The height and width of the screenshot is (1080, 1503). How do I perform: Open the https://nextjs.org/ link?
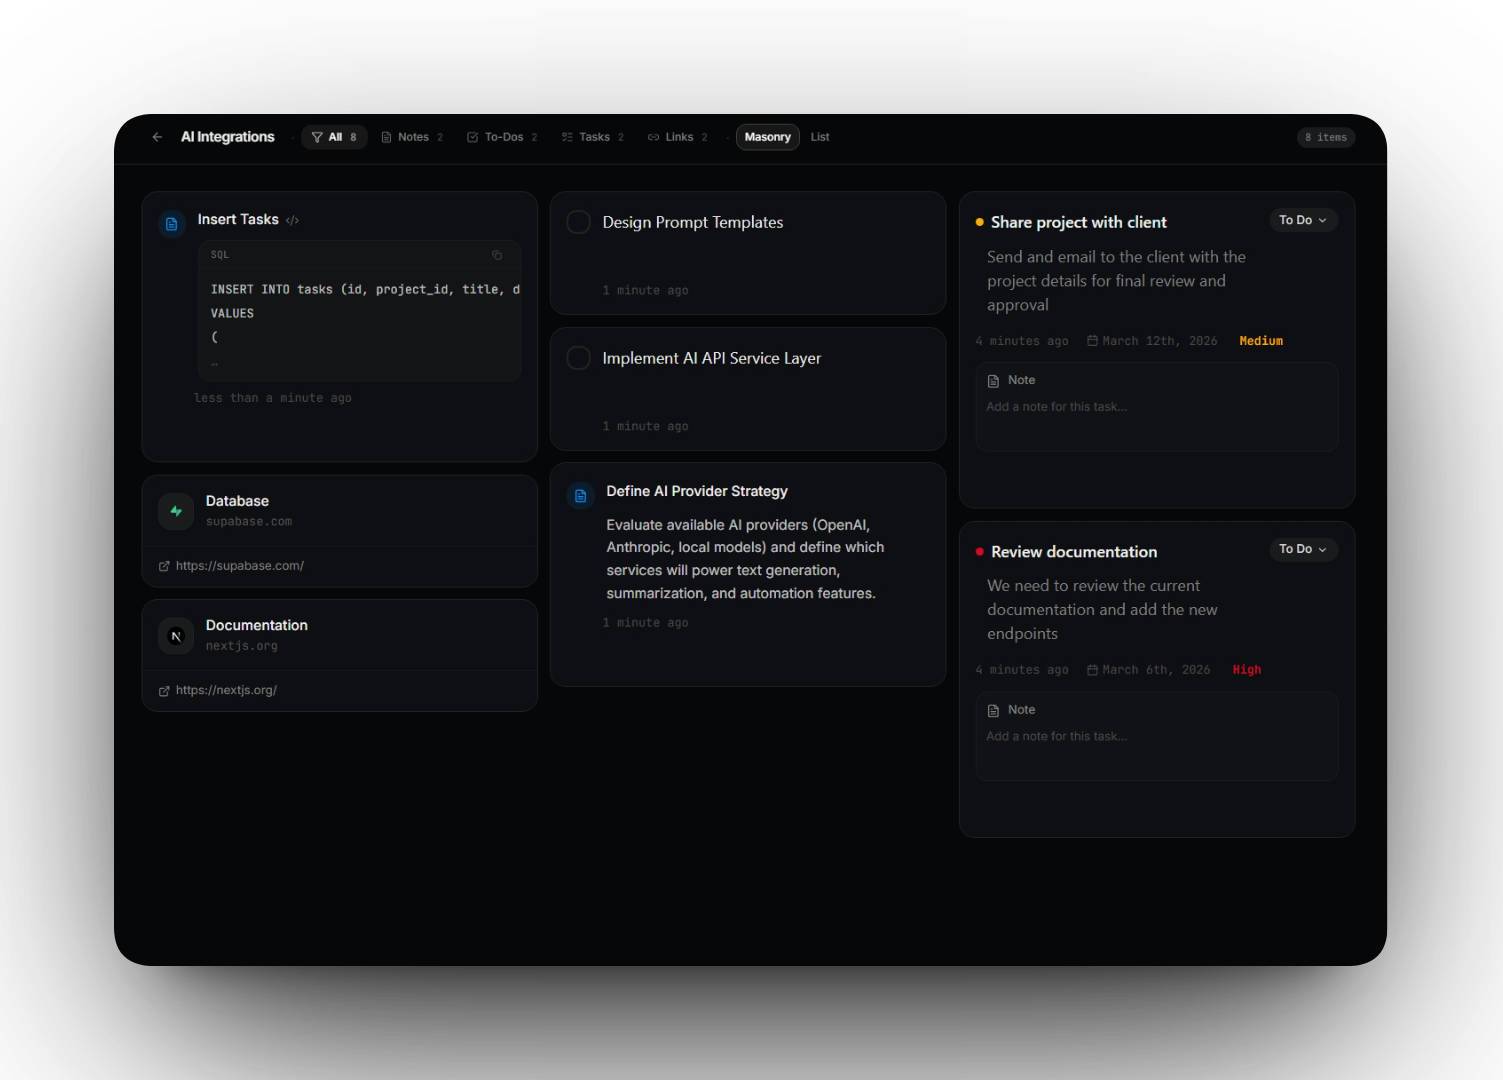tap(226, 690)
